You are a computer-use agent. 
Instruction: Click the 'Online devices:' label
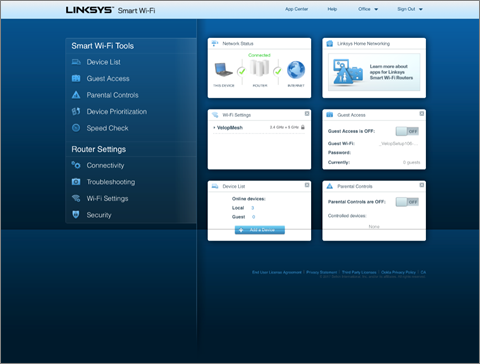249,199
